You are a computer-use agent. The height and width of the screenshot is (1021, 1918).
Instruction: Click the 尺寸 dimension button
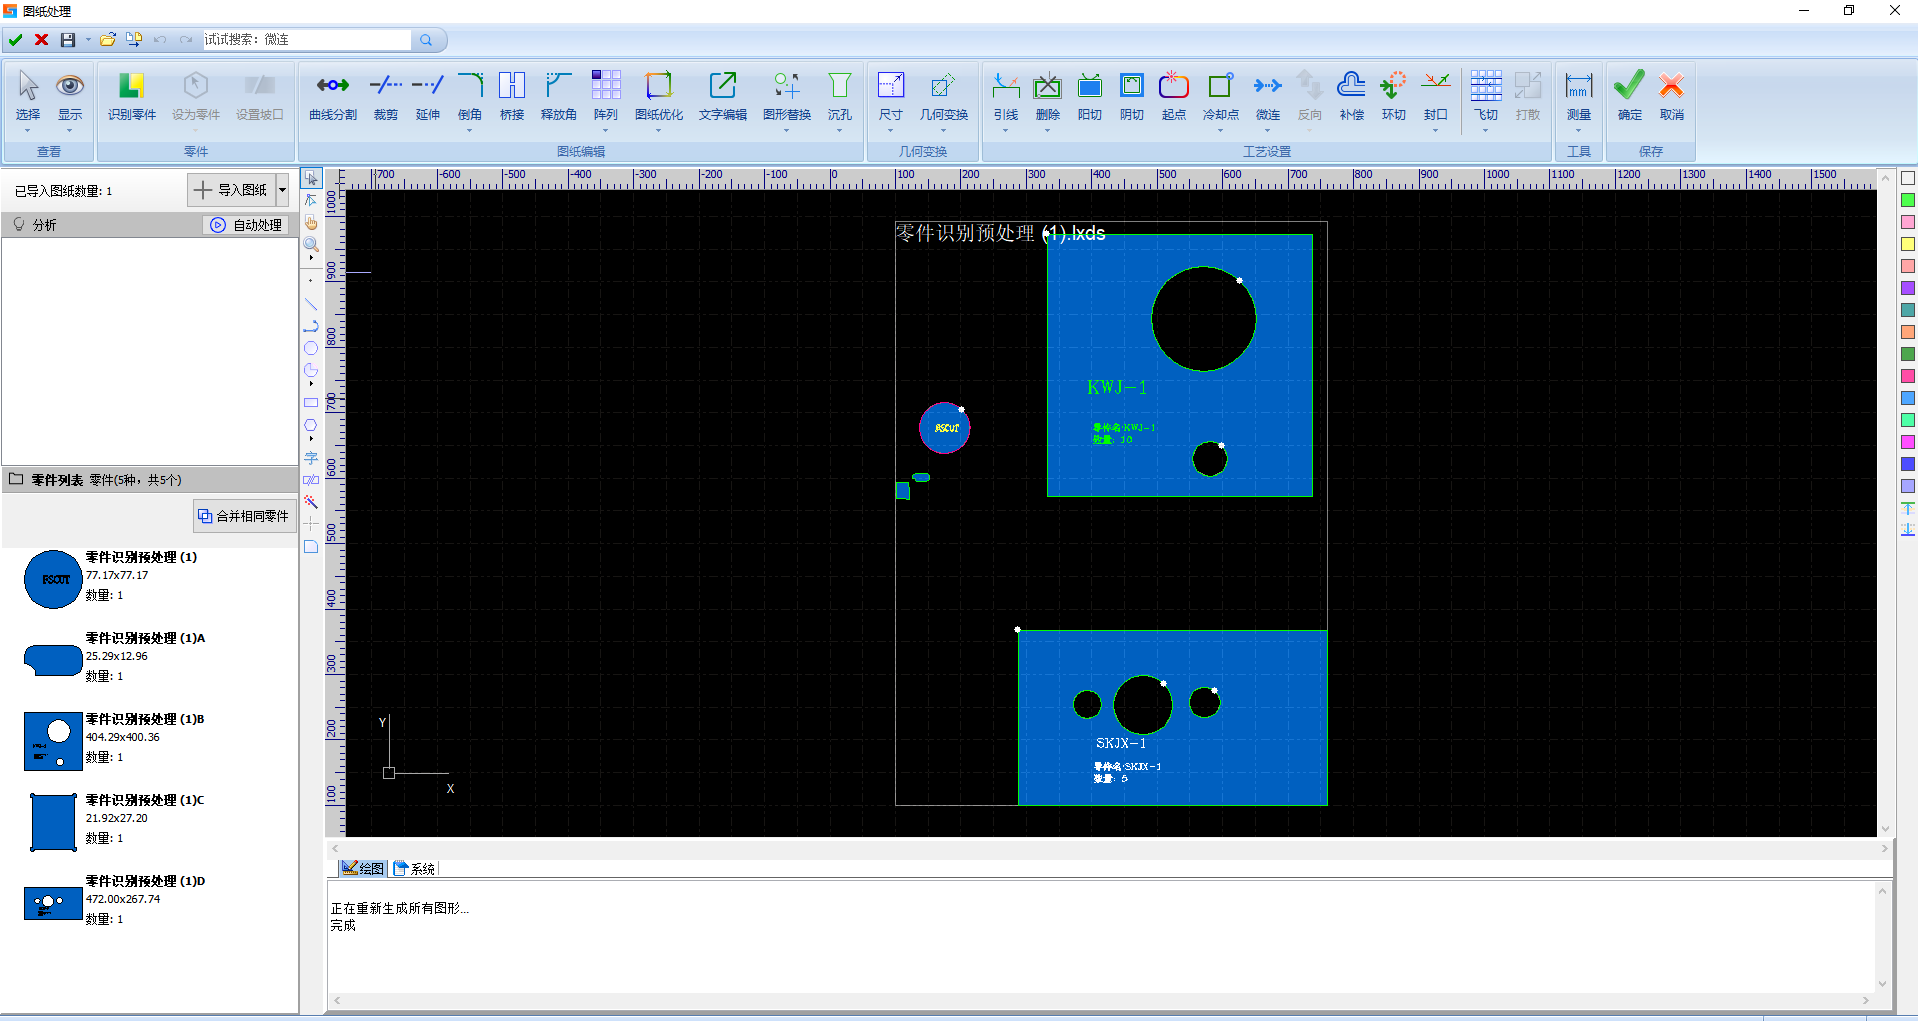point(890,96)
